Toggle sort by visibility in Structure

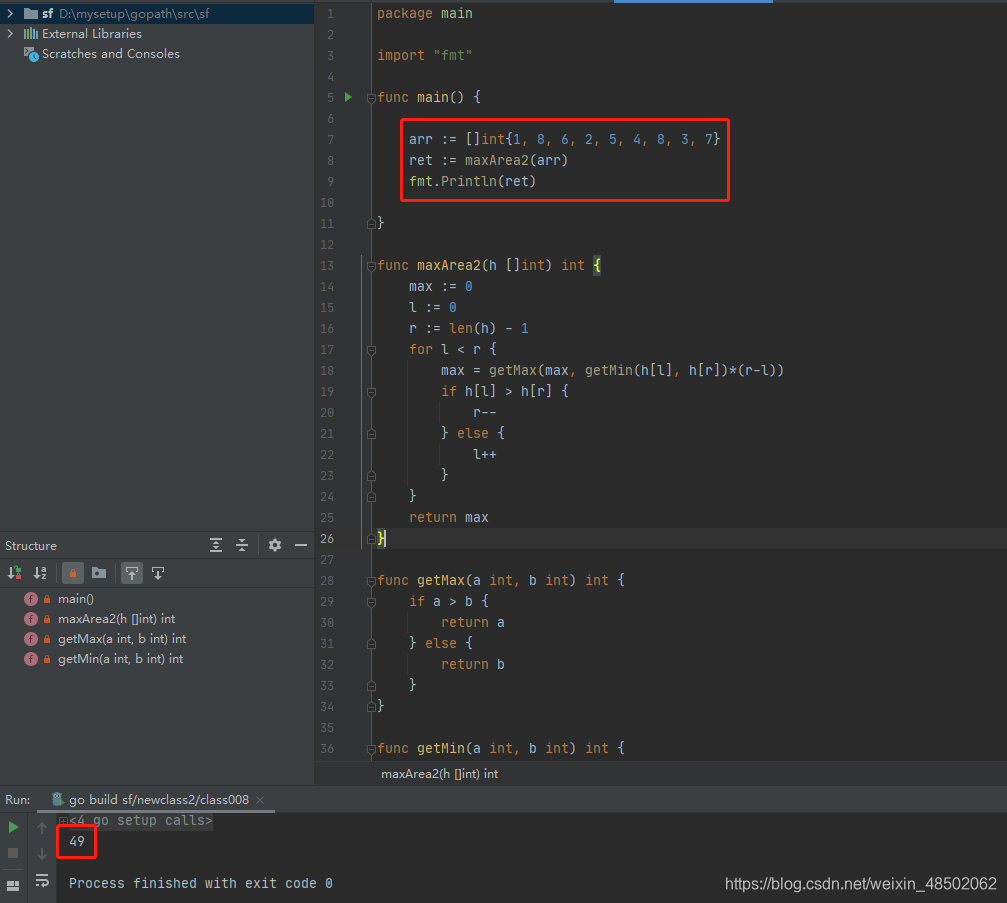pyautogui.click(x=14, y=572)
